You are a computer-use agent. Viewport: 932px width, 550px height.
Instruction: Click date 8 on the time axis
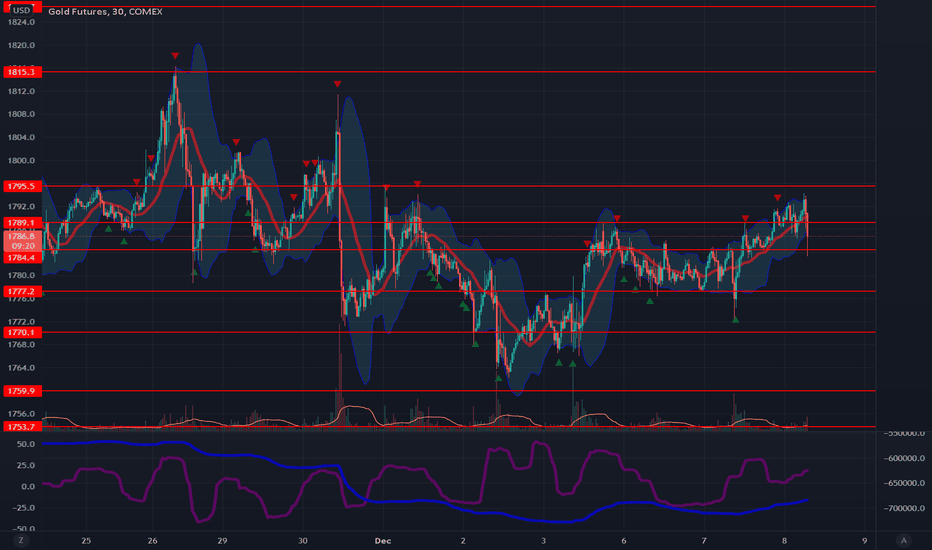point(784,540)
